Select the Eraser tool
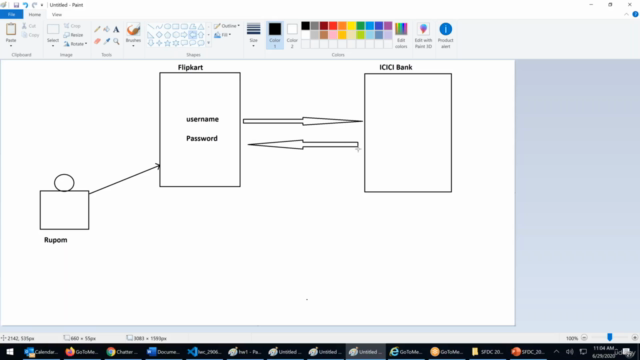This screenshot has width=640, height=360. point(97,41)
